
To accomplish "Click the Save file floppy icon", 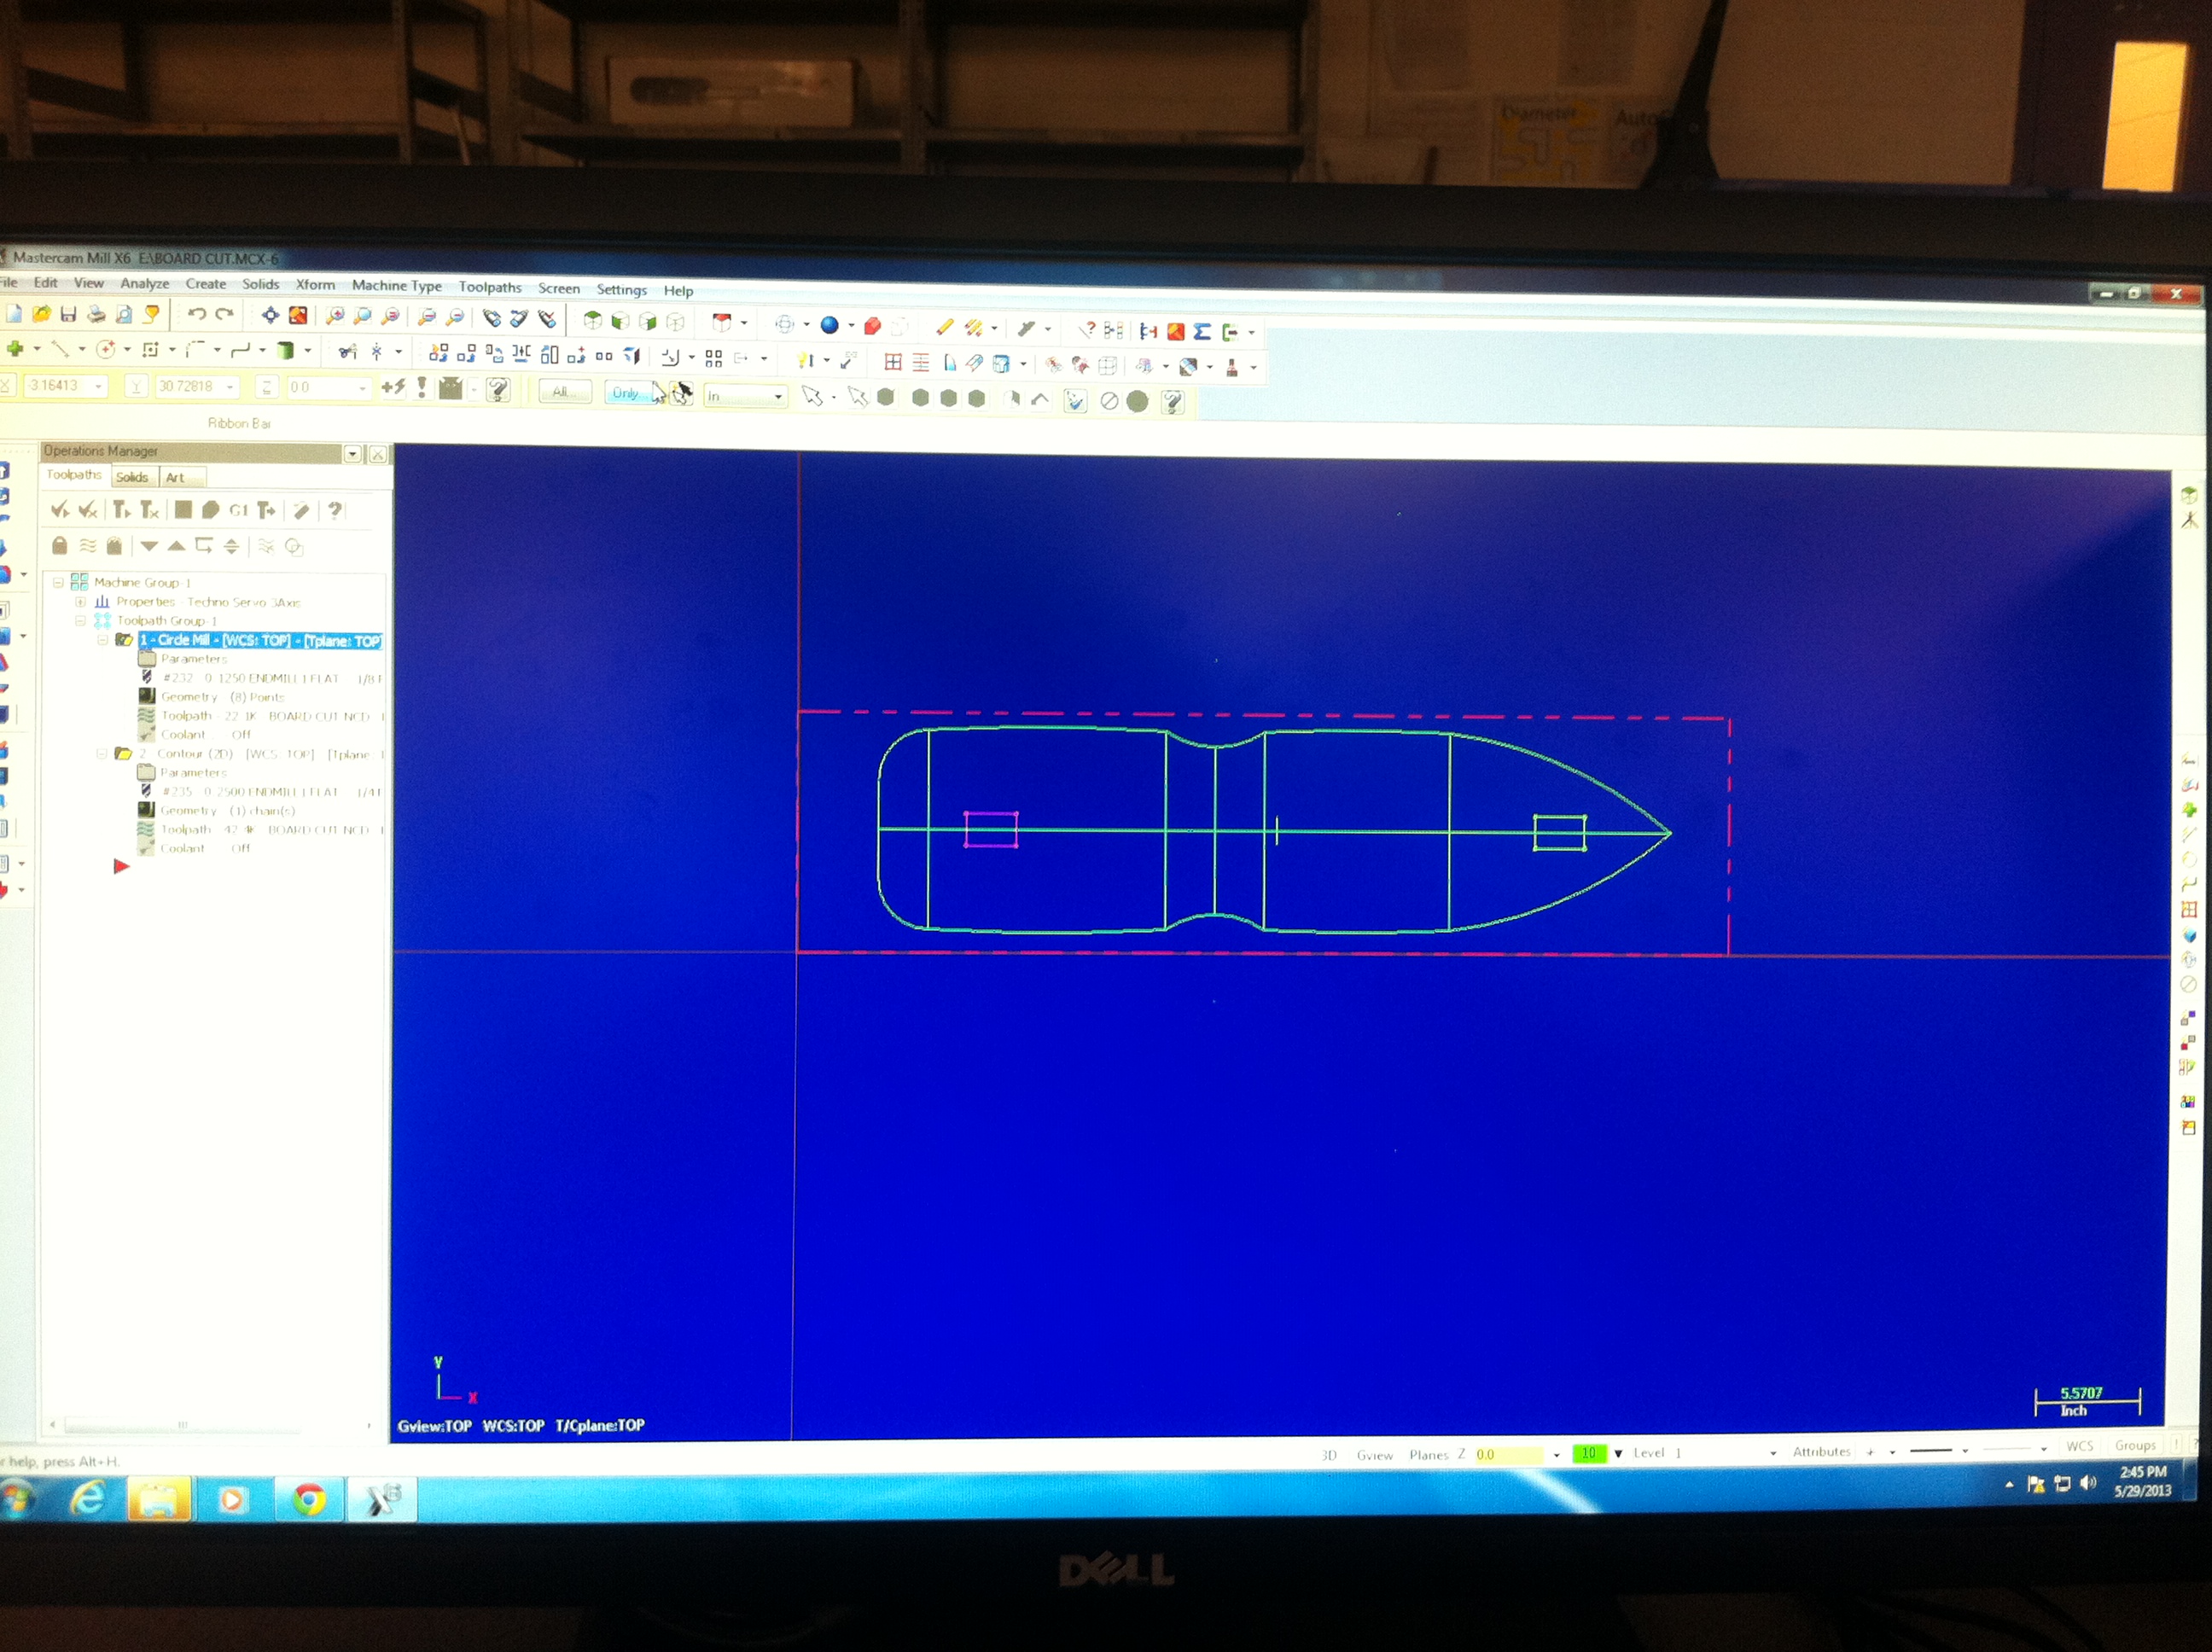I will pyautogui.click(x=68, y=314).
